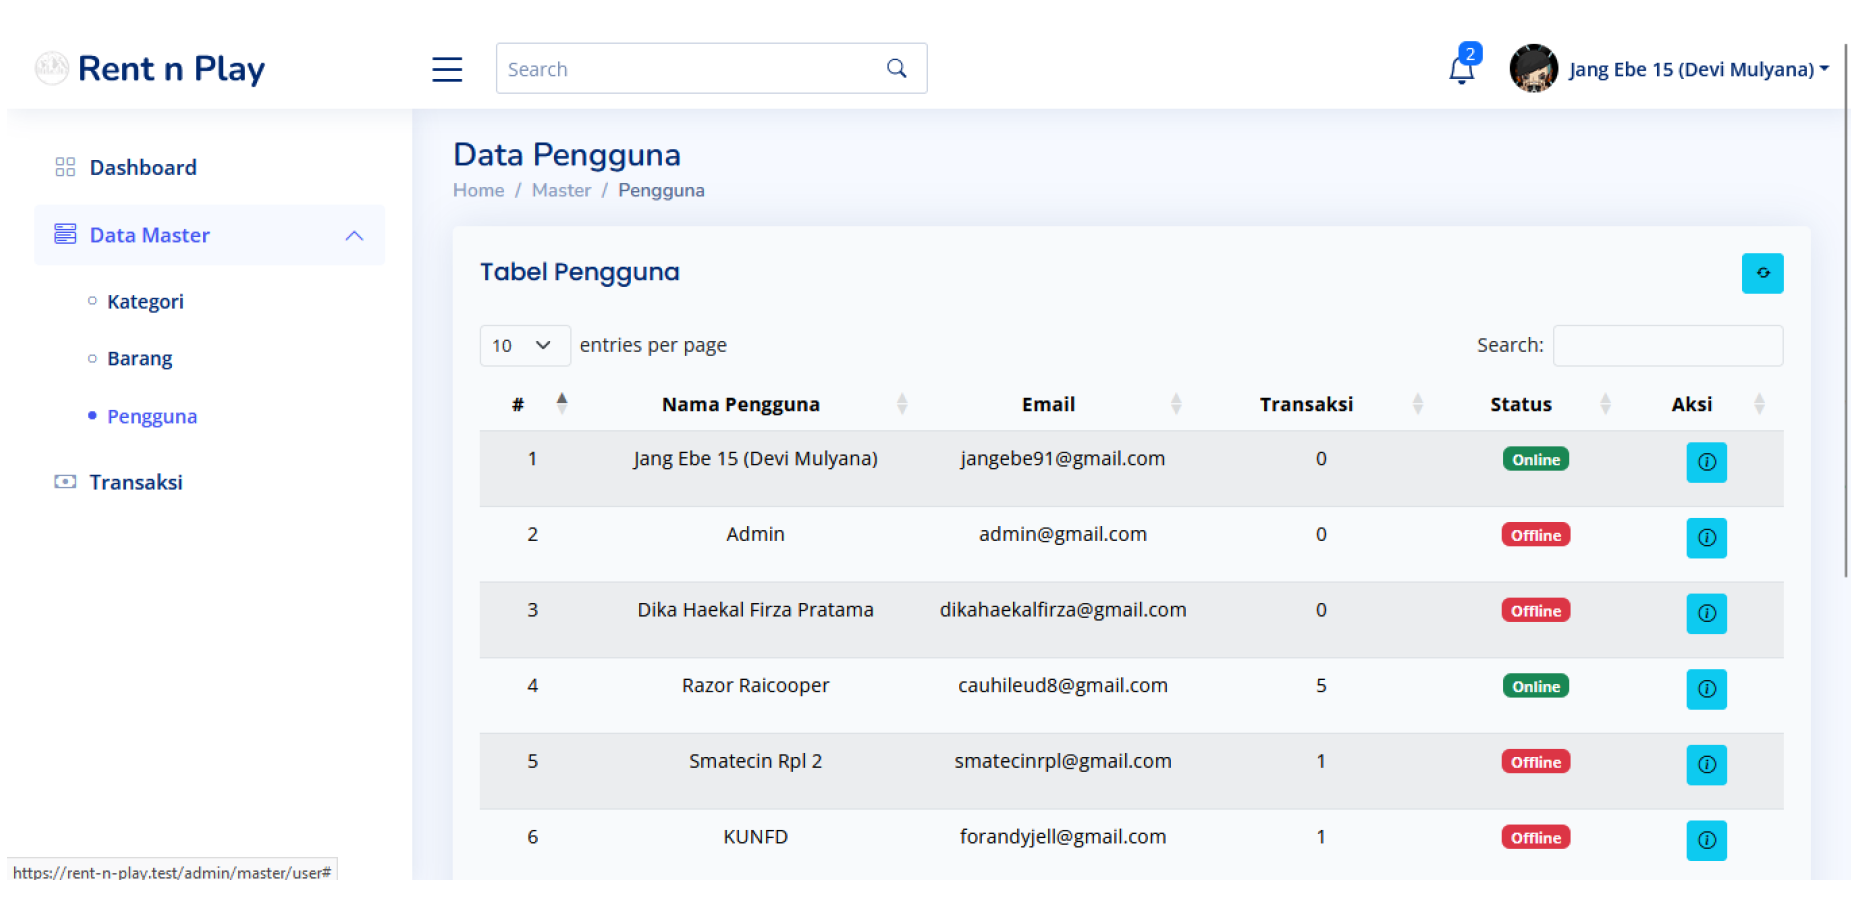Click the search magnifier icon
Image resolution: width=1863 pixels, height=906 pixels.
coord(896,68)
